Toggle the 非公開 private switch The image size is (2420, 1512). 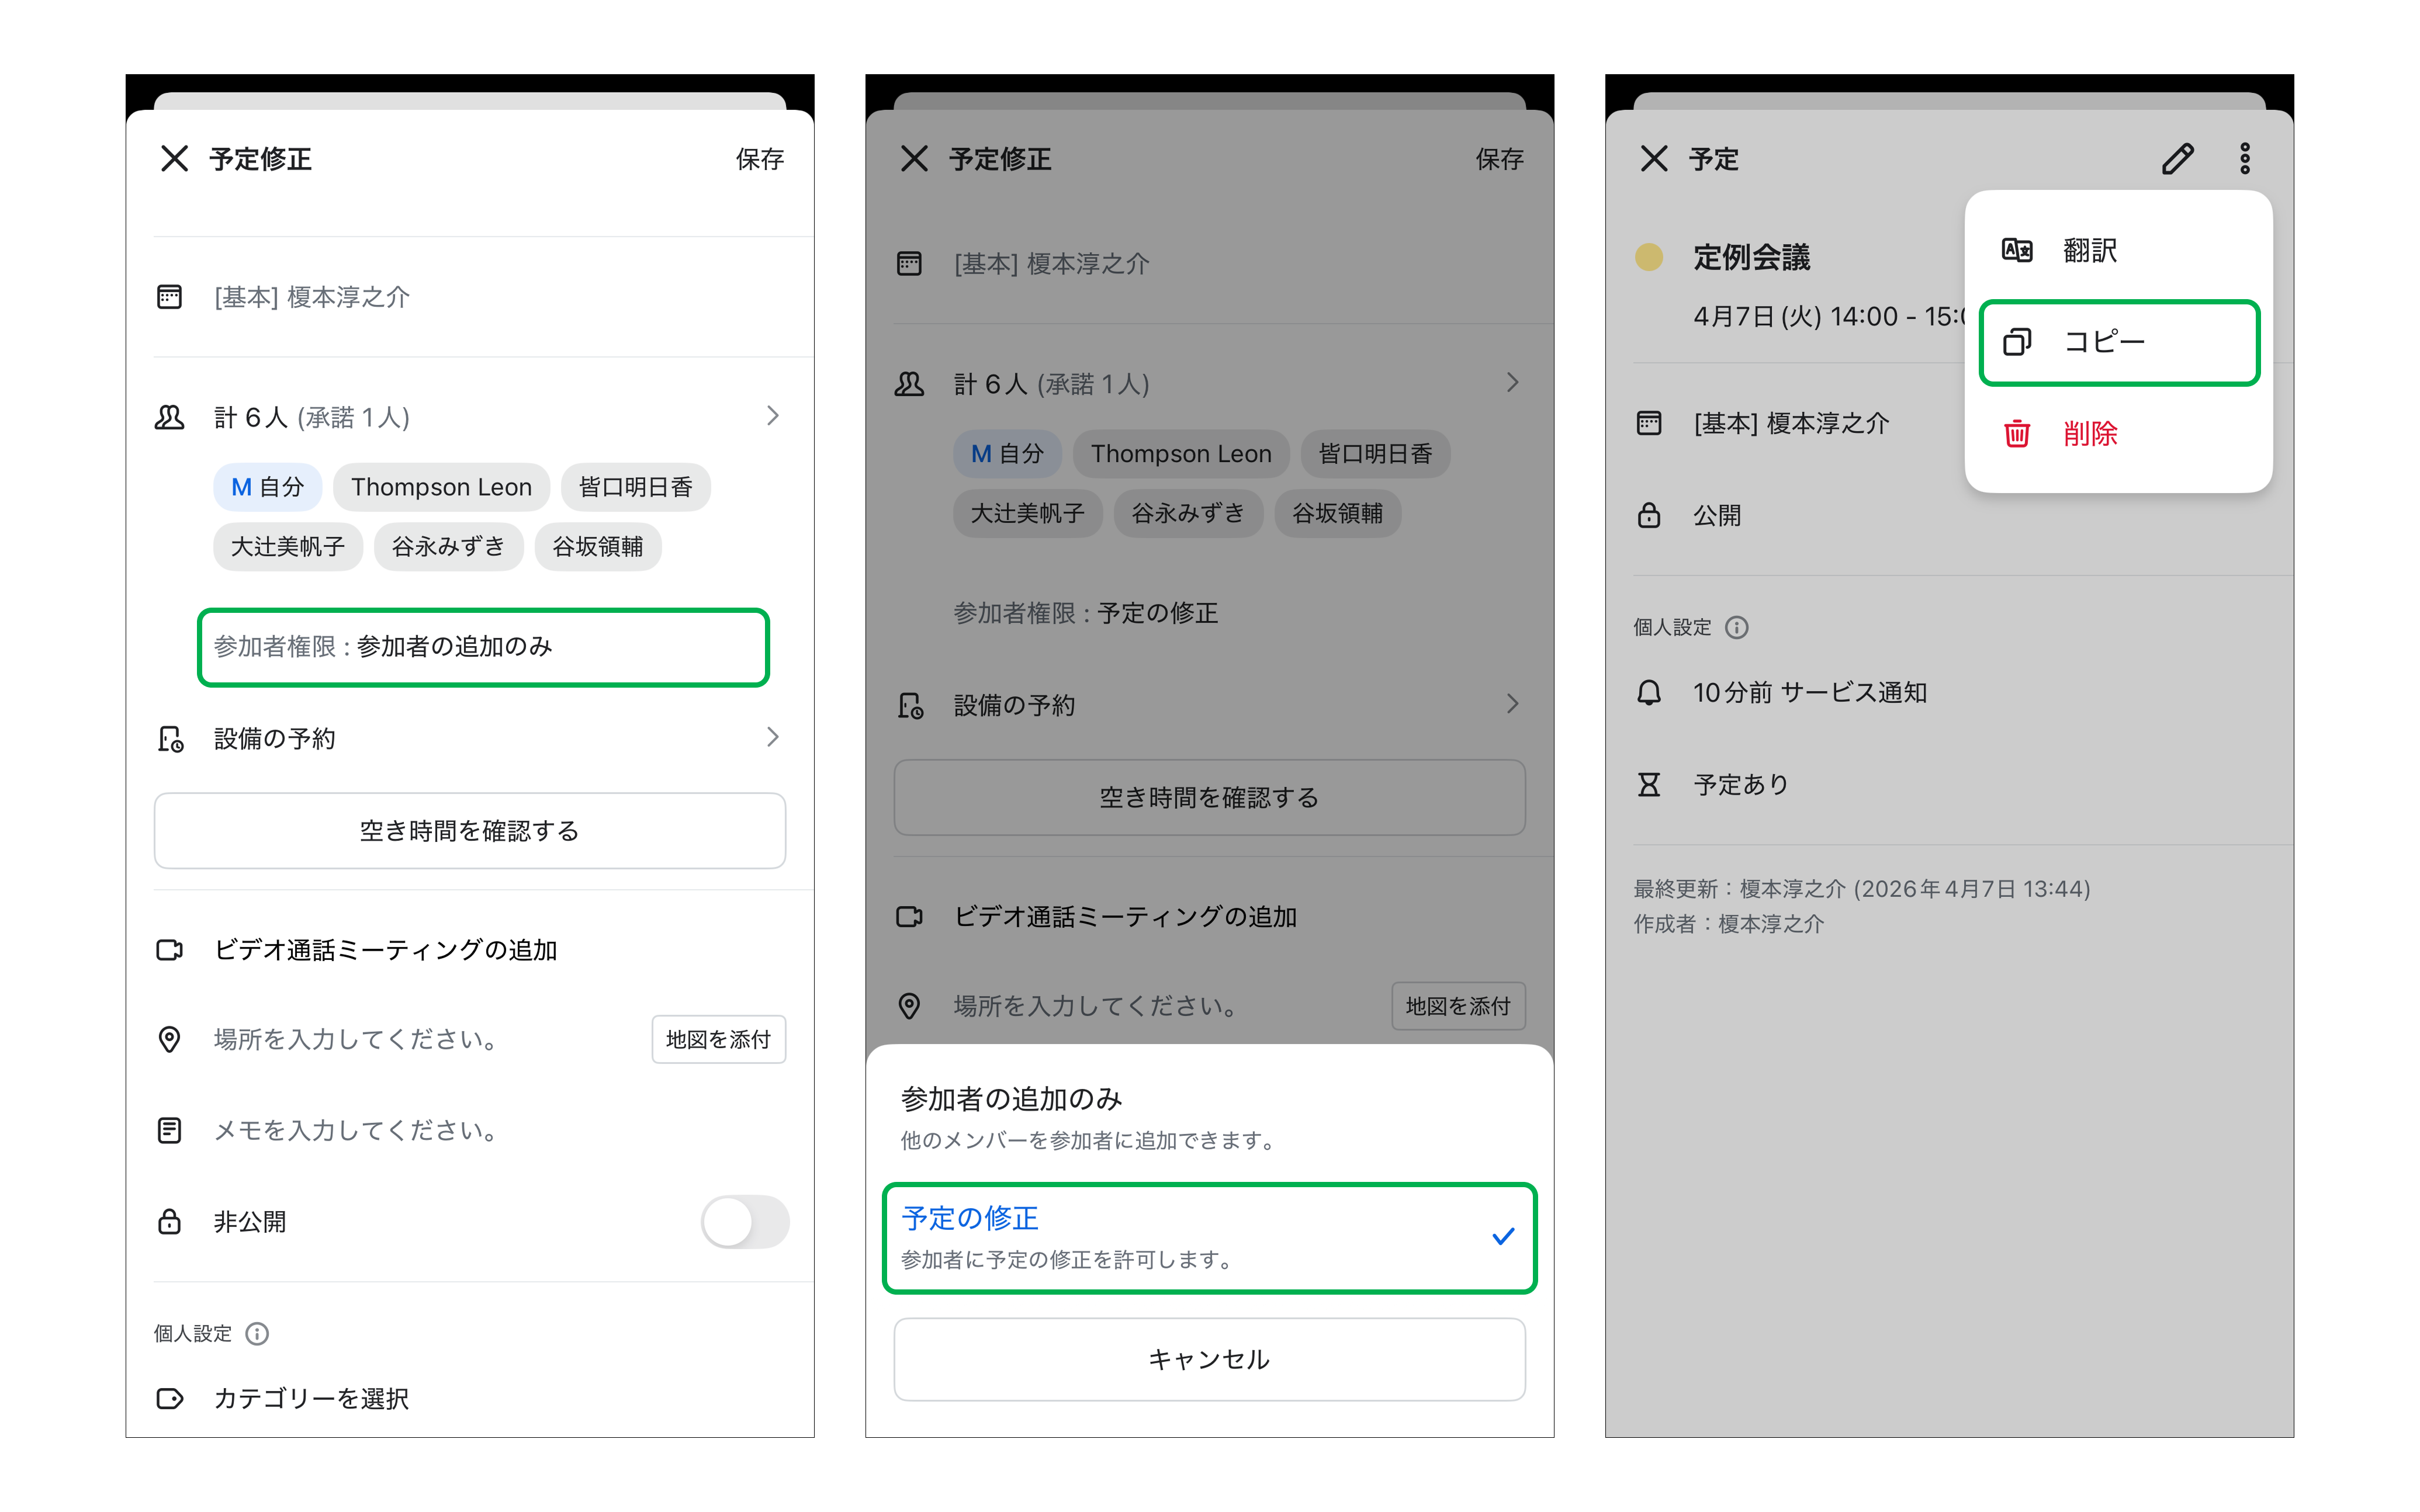pyautogui.click(x=744, y=1221)
